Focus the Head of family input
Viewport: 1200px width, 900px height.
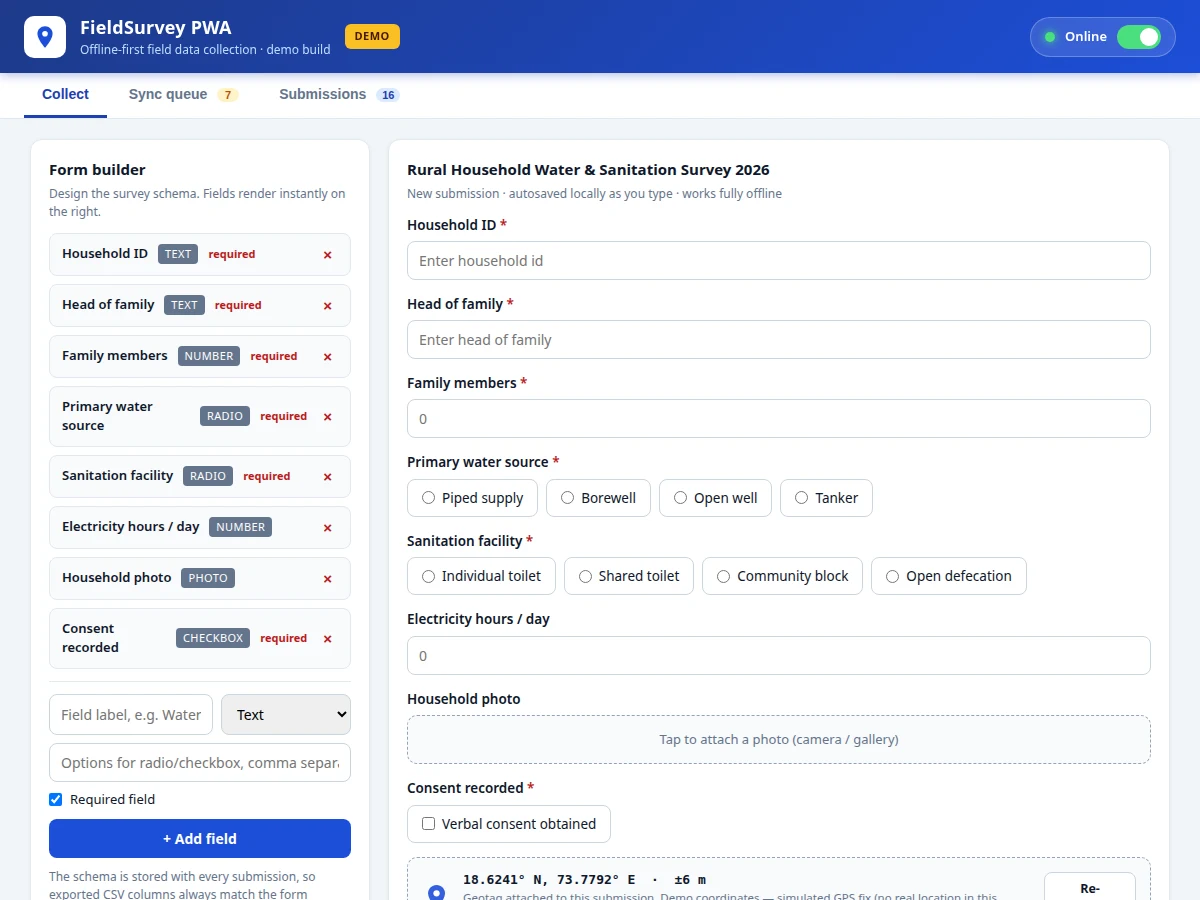779,340
